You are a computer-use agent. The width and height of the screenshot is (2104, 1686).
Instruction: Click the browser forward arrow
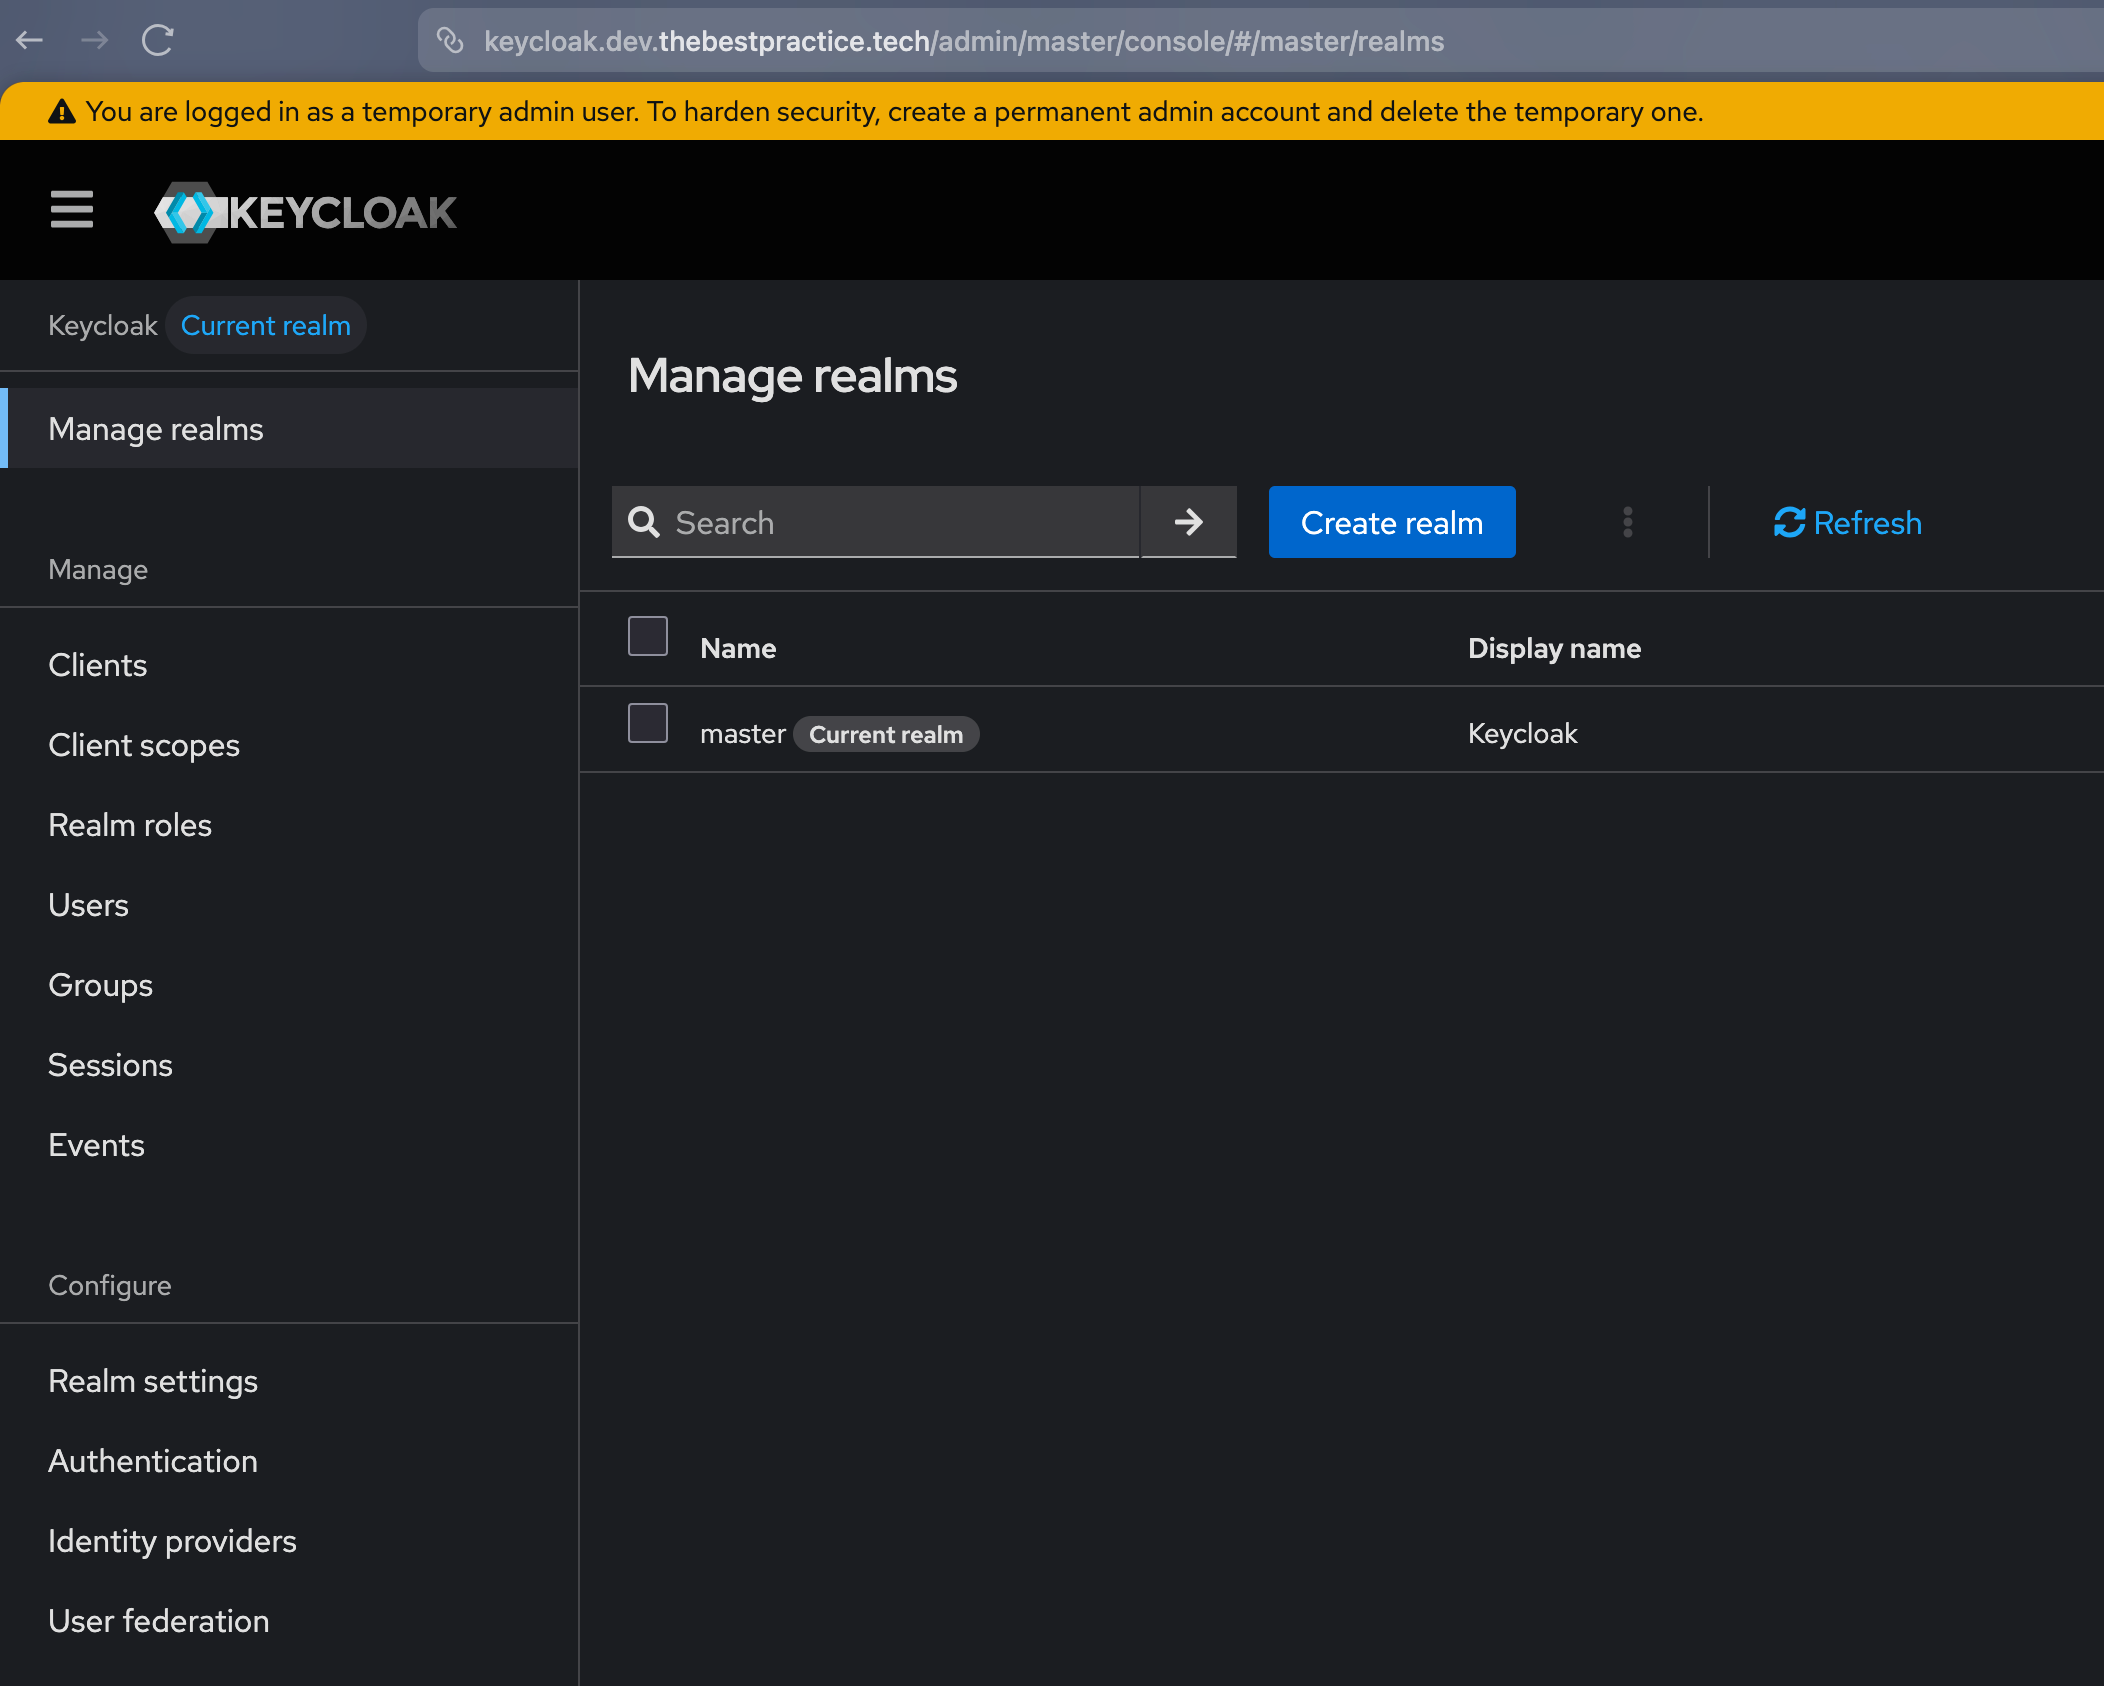[94, 40]
